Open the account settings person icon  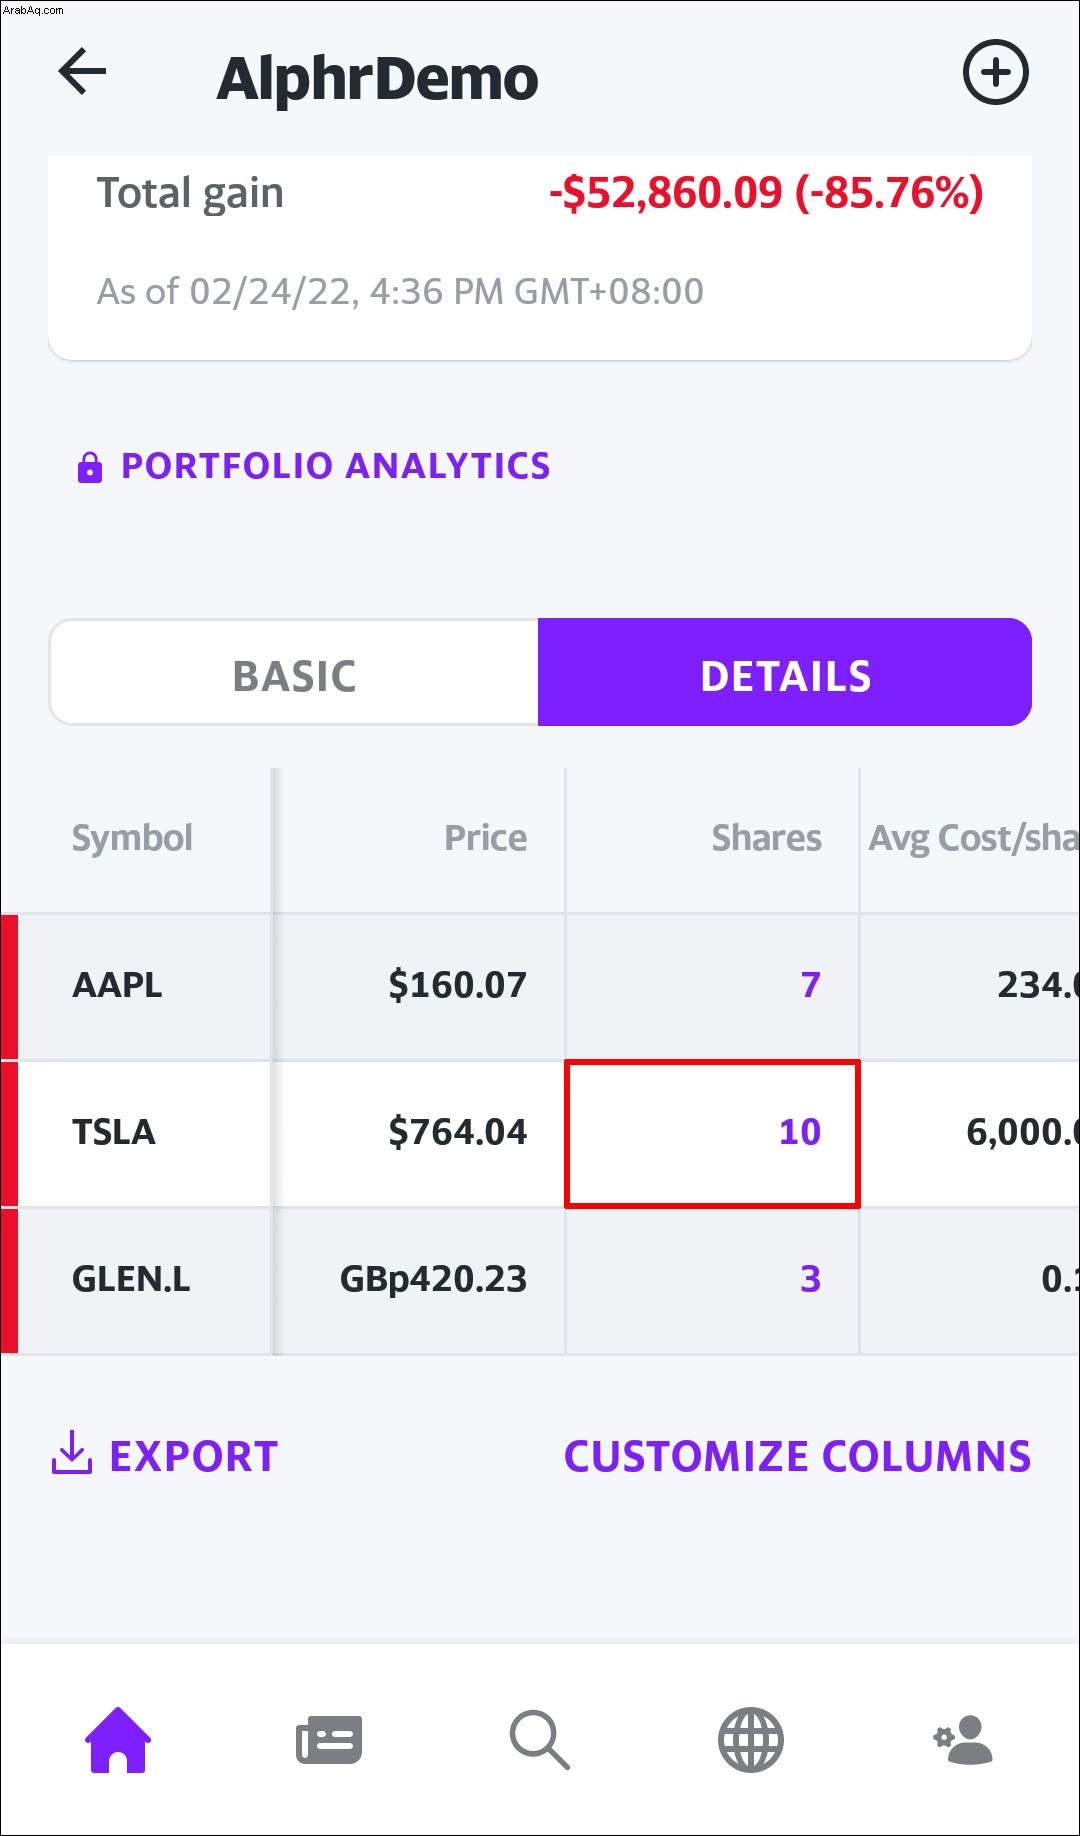point(962,1740)
